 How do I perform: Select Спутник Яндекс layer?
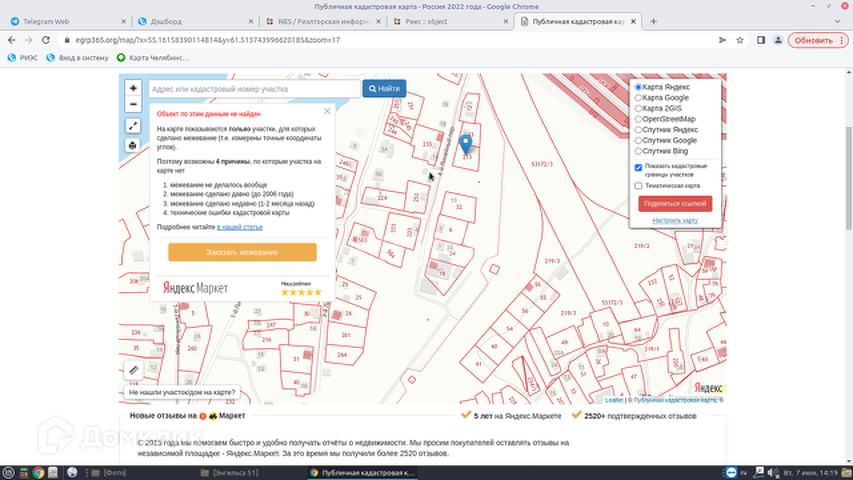click(638, 130)
